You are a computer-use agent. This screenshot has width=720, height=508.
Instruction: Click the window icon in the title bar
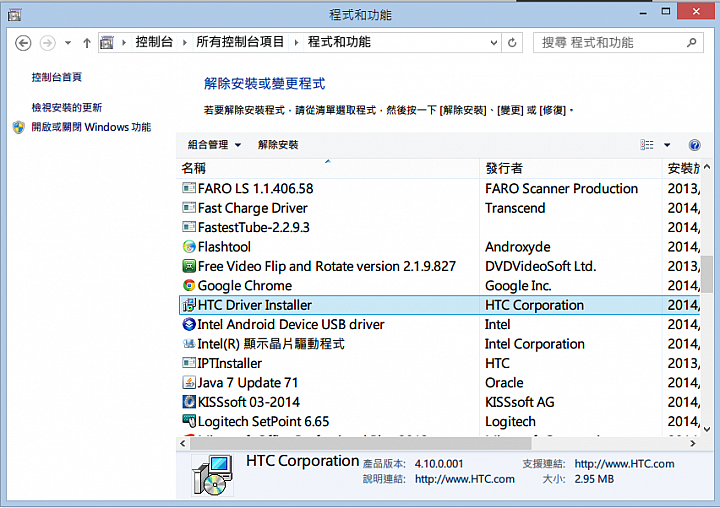15,15
